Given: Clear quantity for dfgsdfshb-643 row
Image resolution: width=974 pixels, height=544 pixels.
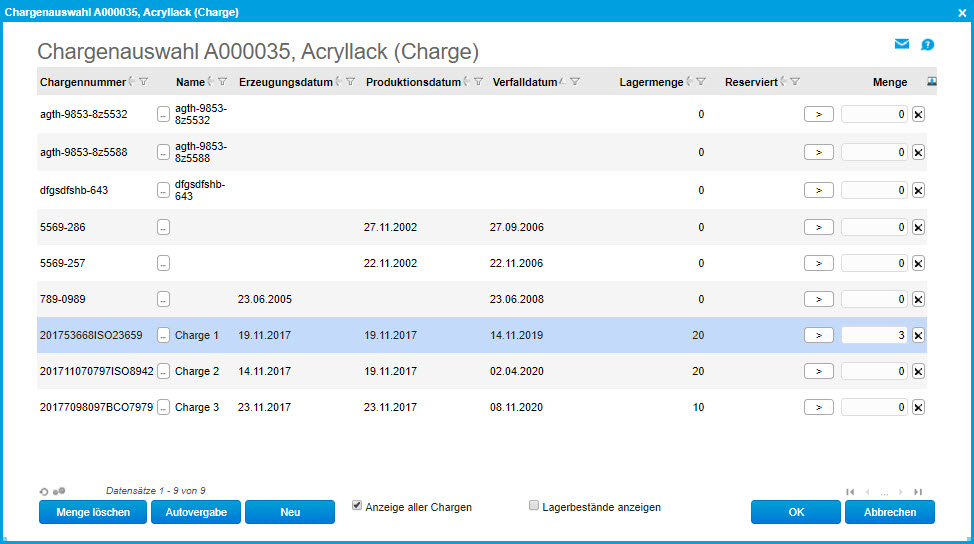Looking at the screenshot, I should click(x=918, y=190).
